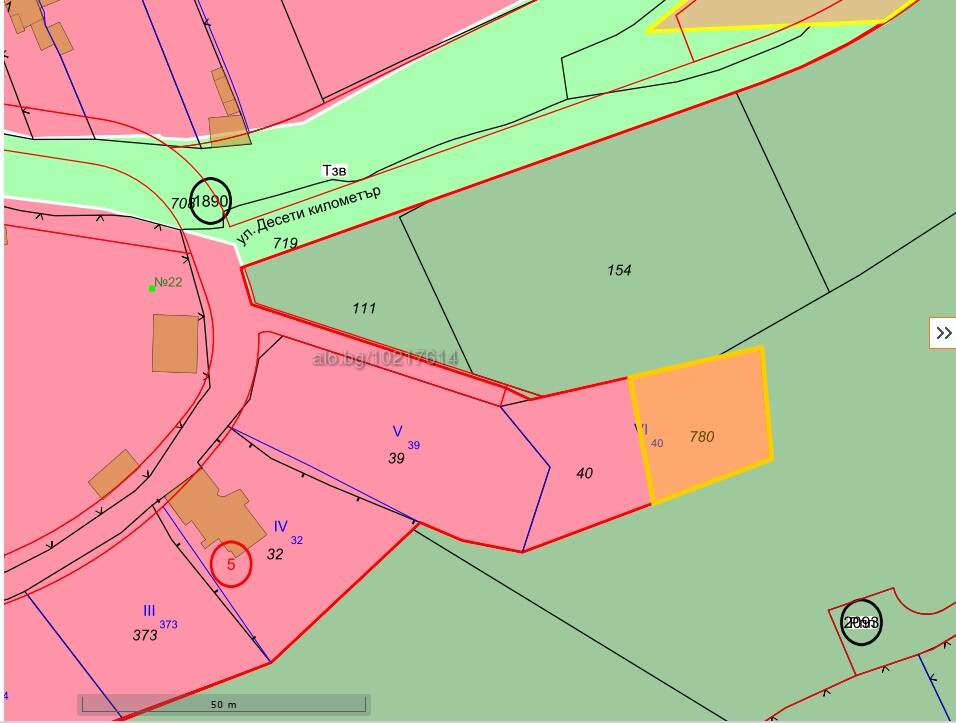Click the black italic parcel number 40
Image resolution: width=956 pixels, height=723 pixels.
[584, 473]
